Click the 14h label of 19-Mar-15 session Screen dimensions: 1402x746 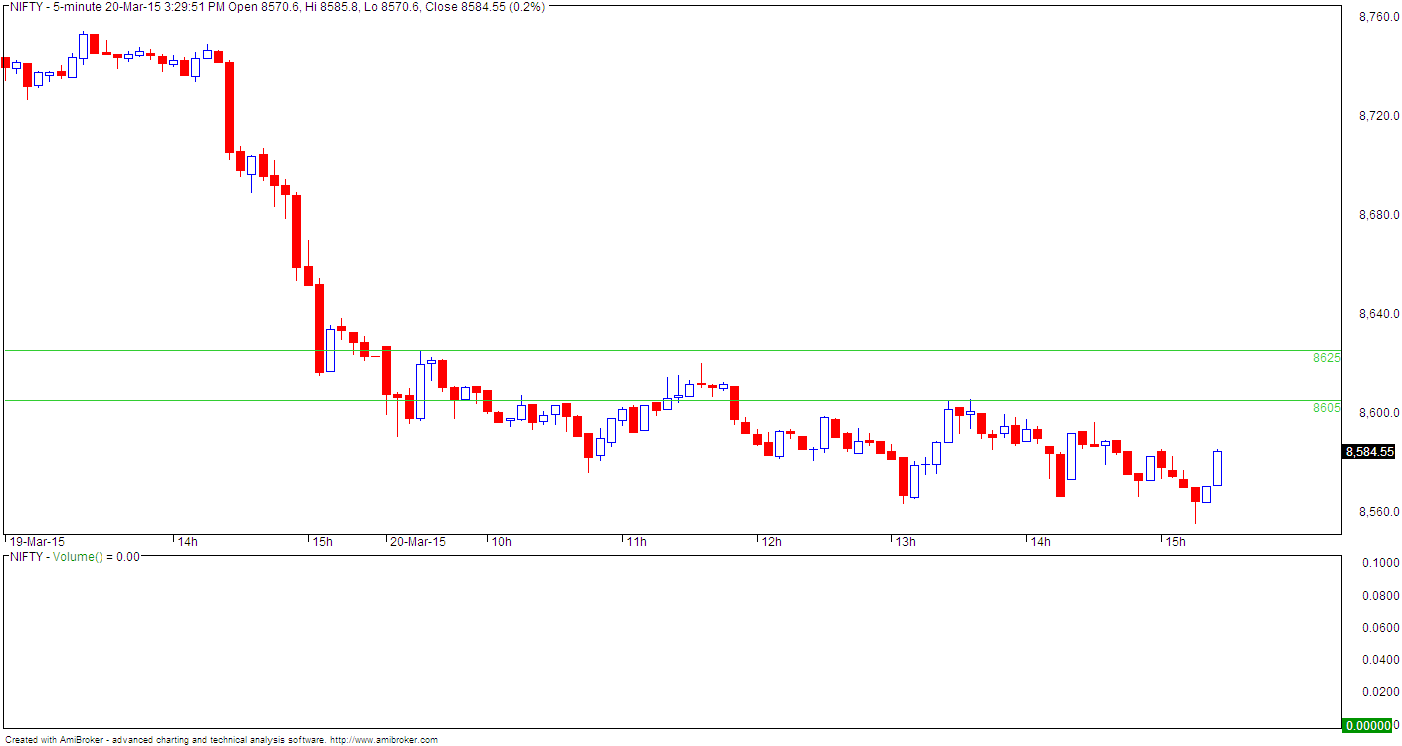(187, 542)
